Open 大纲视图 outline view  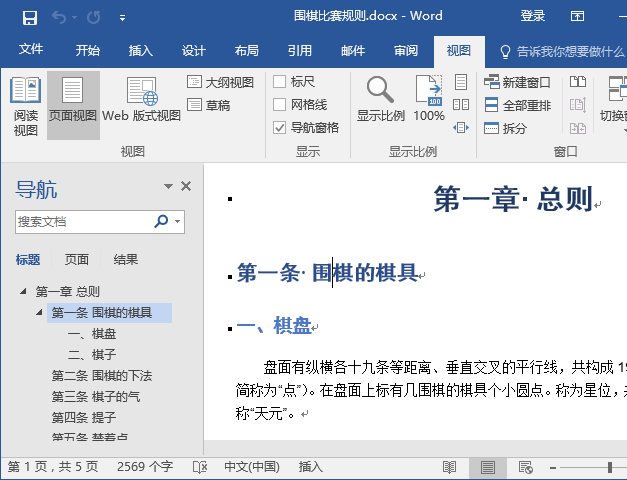[x=220, y=82]
